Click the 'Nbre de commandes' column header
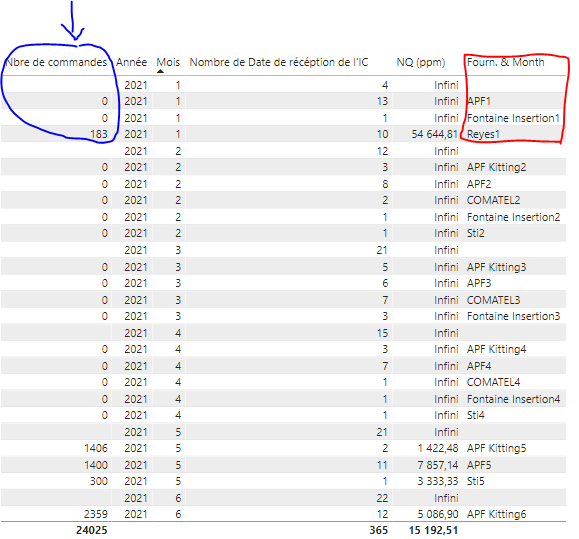This screenshot has width=579, height=539. click(56, 62)
